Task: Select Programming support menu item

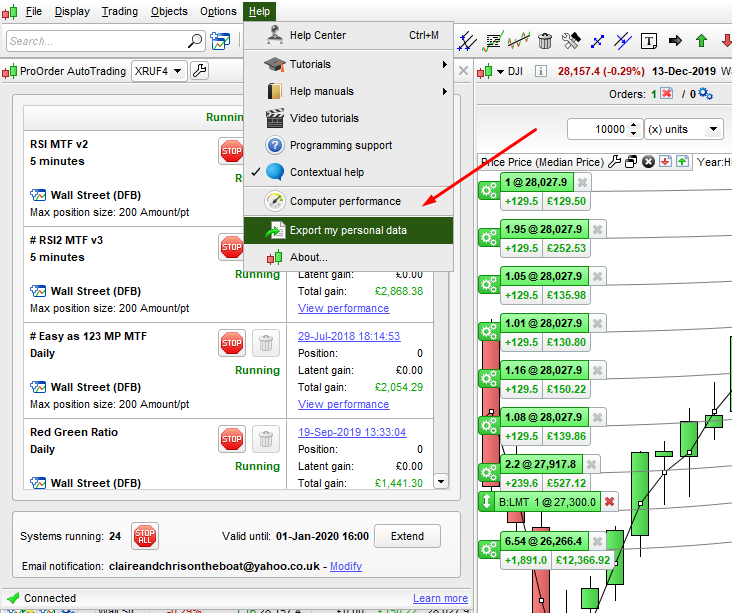Action: (x=348, y=146)
